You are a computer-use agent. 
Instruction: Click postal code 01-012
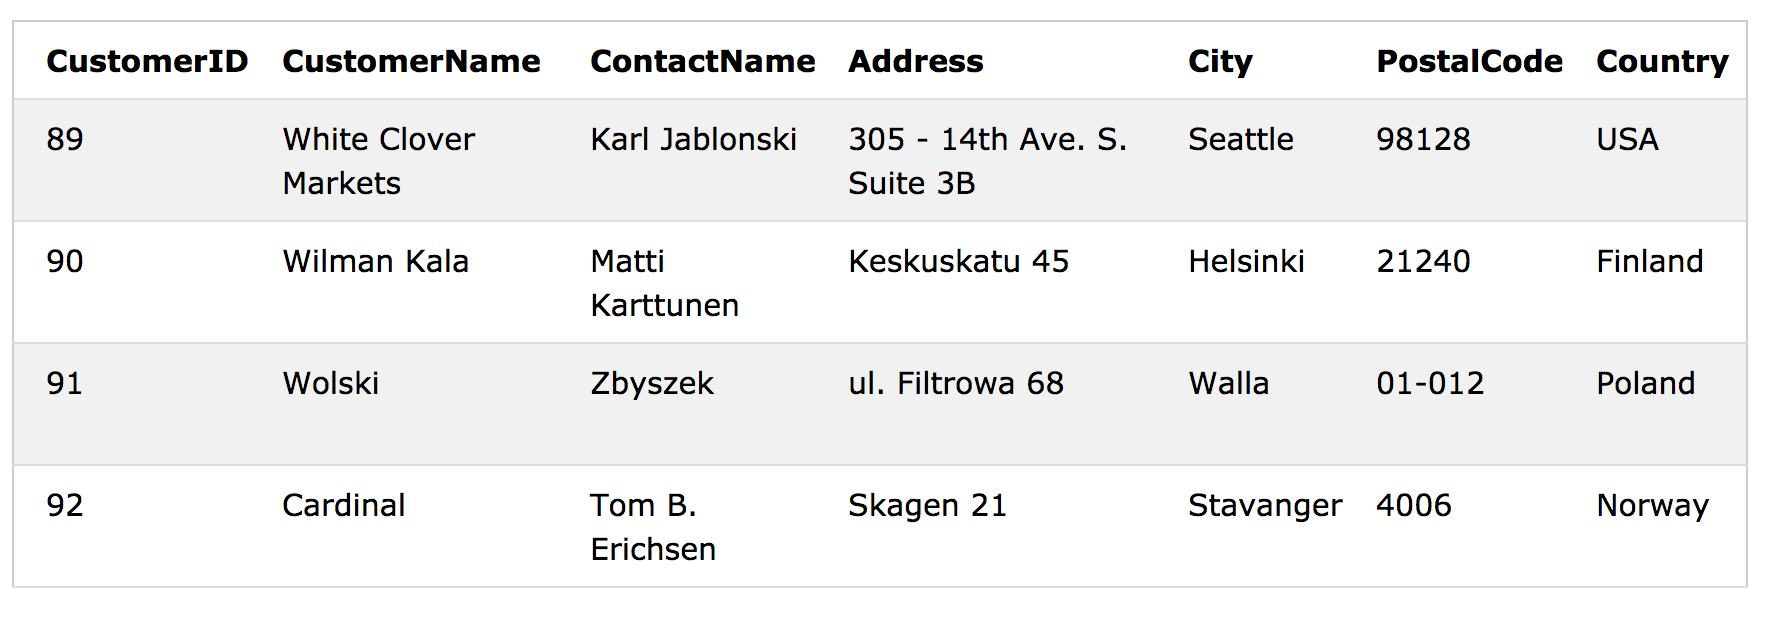point(1430,383)
